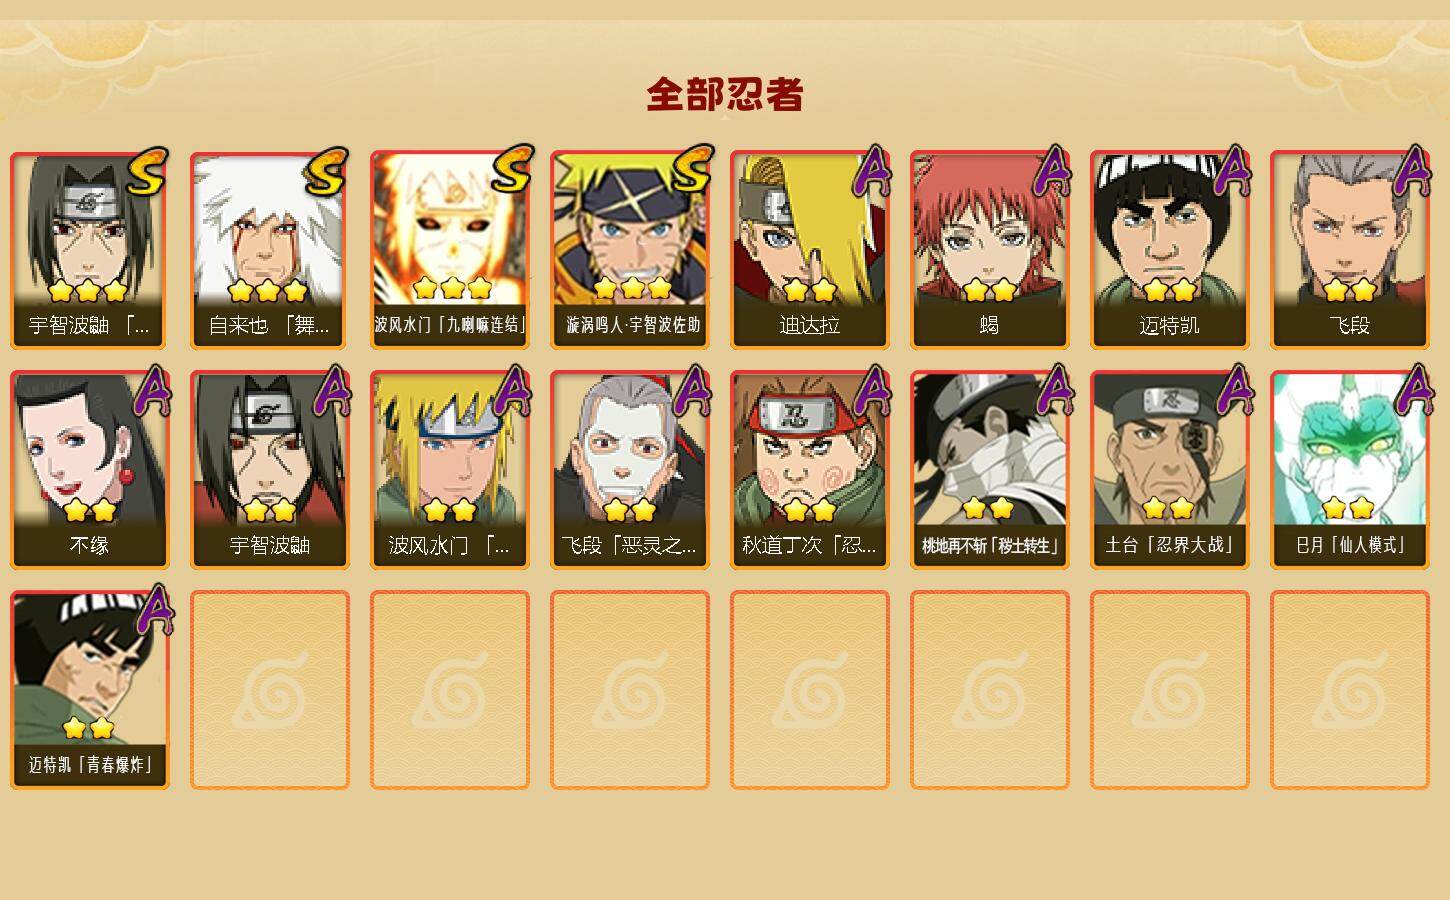Select 桃地再不斩「秽土转生」card
Viewport: 1450px width, 900px height.
coord(990,470)
